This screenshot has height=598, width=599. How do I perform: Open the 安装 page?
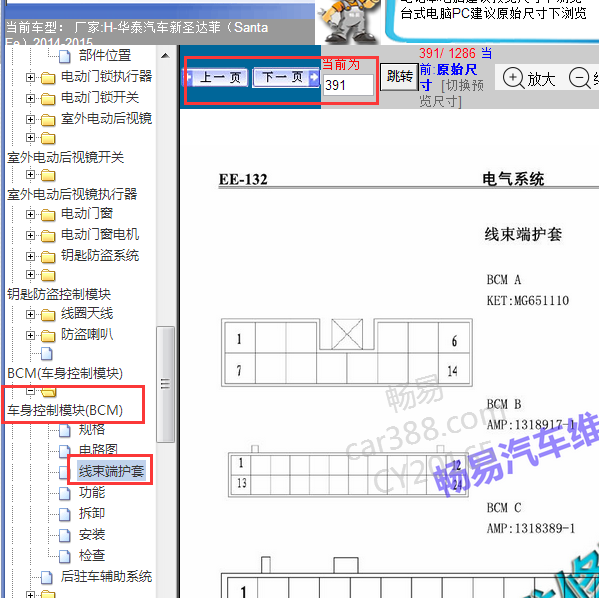92,534
